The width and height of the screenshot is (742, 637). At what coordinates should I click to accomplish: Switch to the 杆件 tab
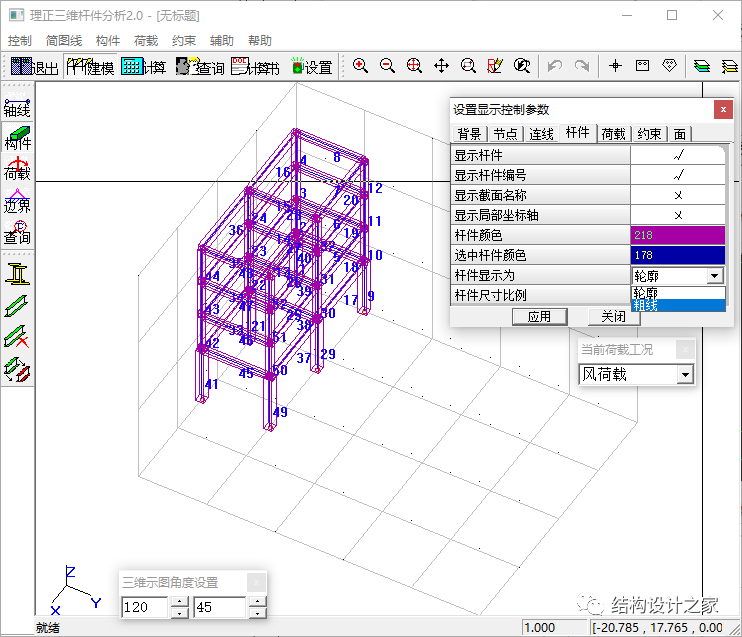tap(578, 133)
